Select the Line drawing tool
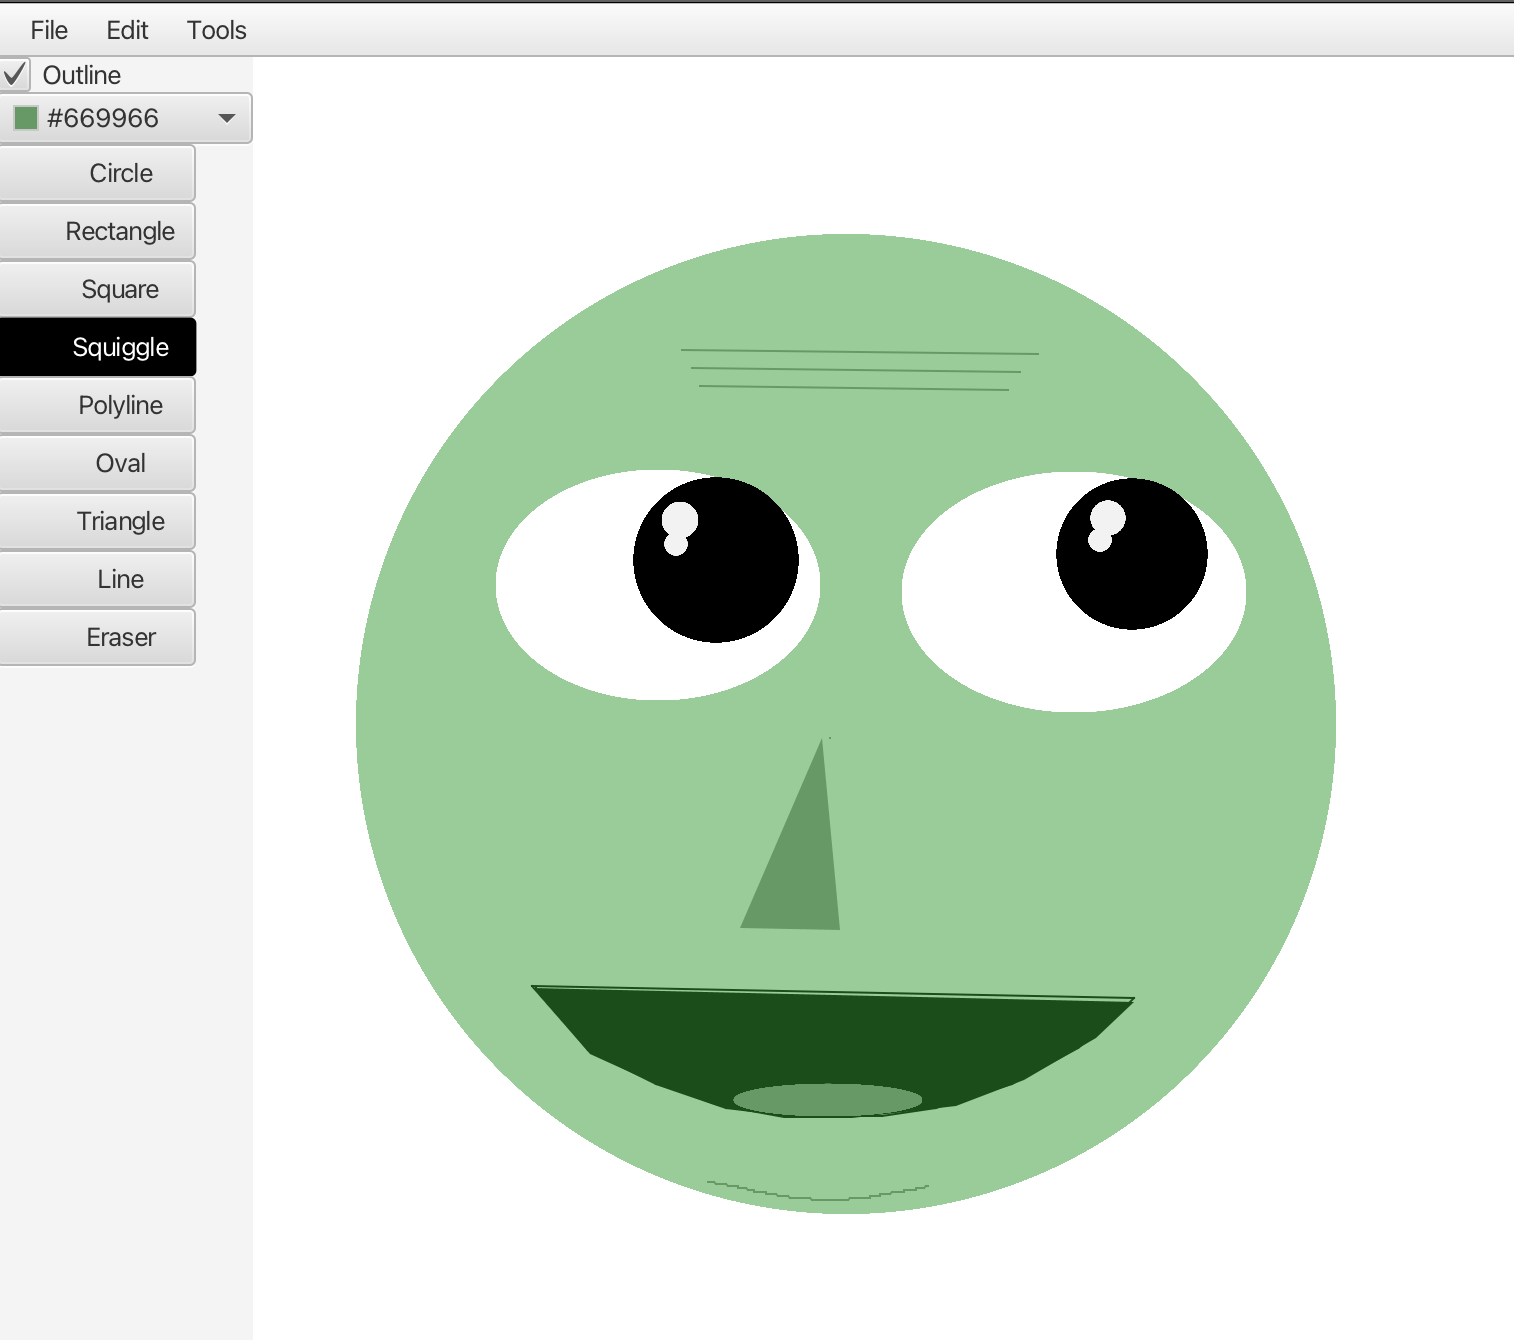 click(x=98, y=579)
